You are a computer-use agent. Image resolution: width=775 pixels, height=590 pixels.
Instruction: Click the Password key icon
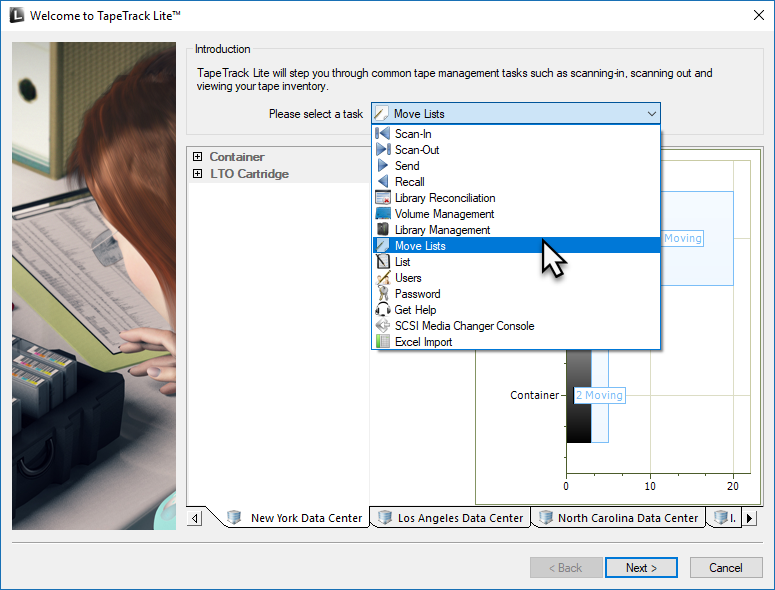click(x=383, y=294)
